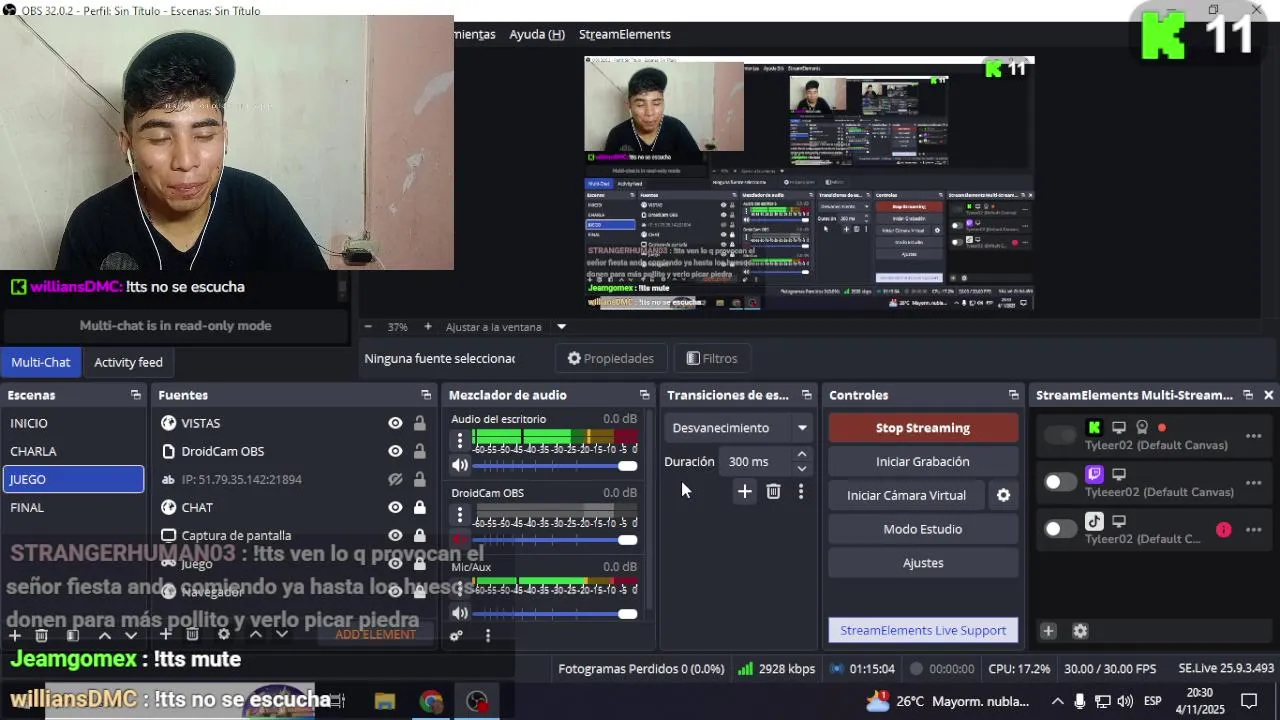Viewport: 1280px width, 720px height.
Task: Remove selected source with trash icon
Action: click(192, 634)
